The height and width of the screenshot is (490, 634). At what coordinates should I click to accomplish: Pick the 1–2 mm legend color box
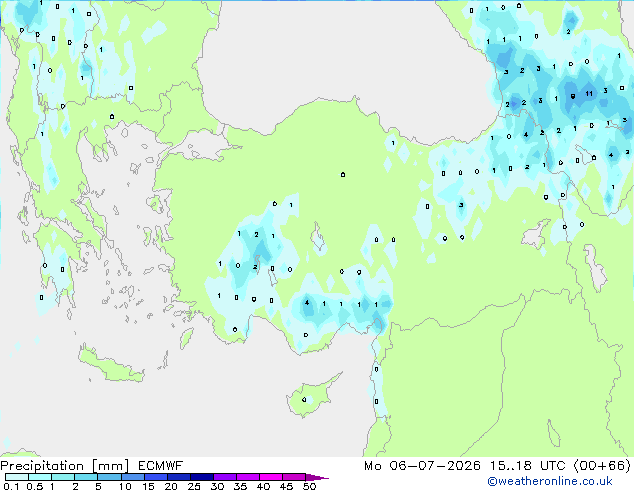(63, 477)
